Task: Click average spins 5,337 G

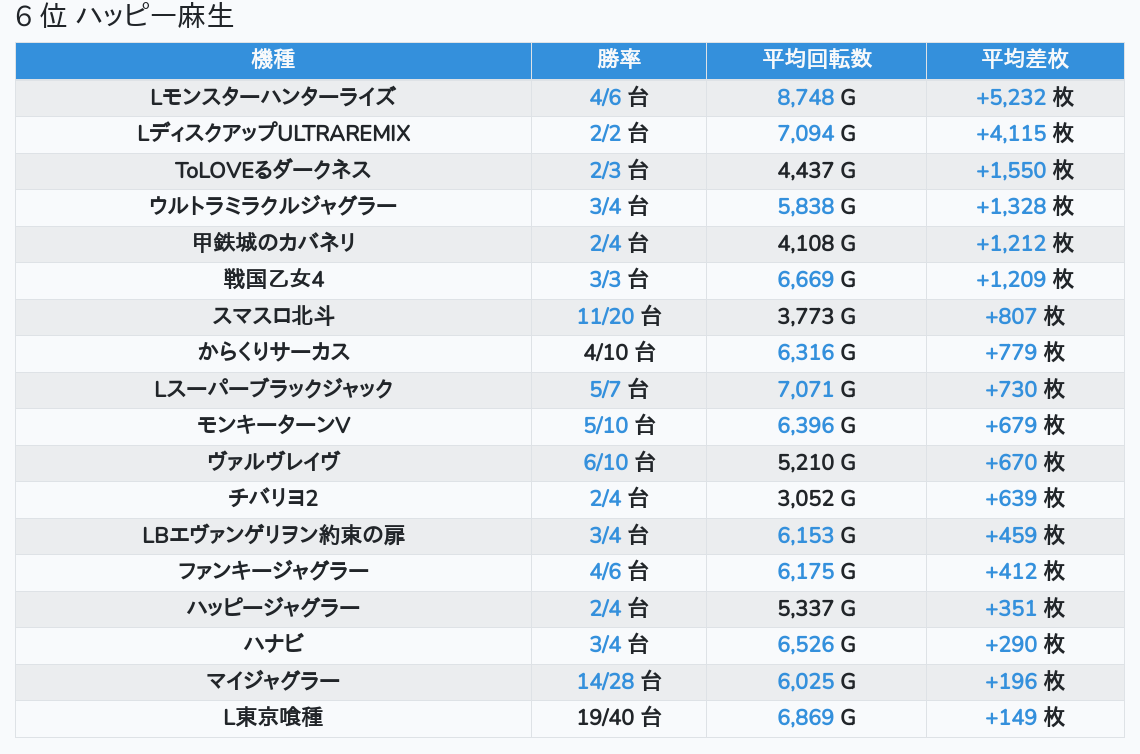Action: click(816, 608)
